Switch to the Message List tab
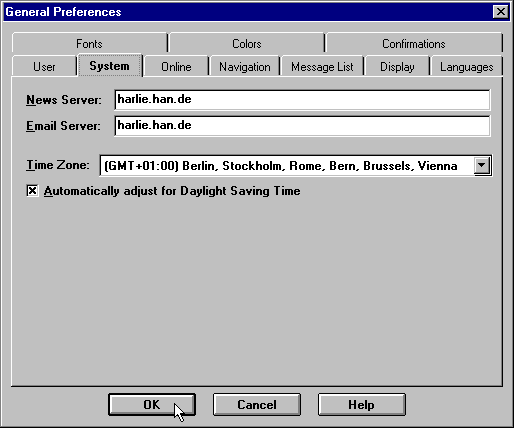 (322, 67)
